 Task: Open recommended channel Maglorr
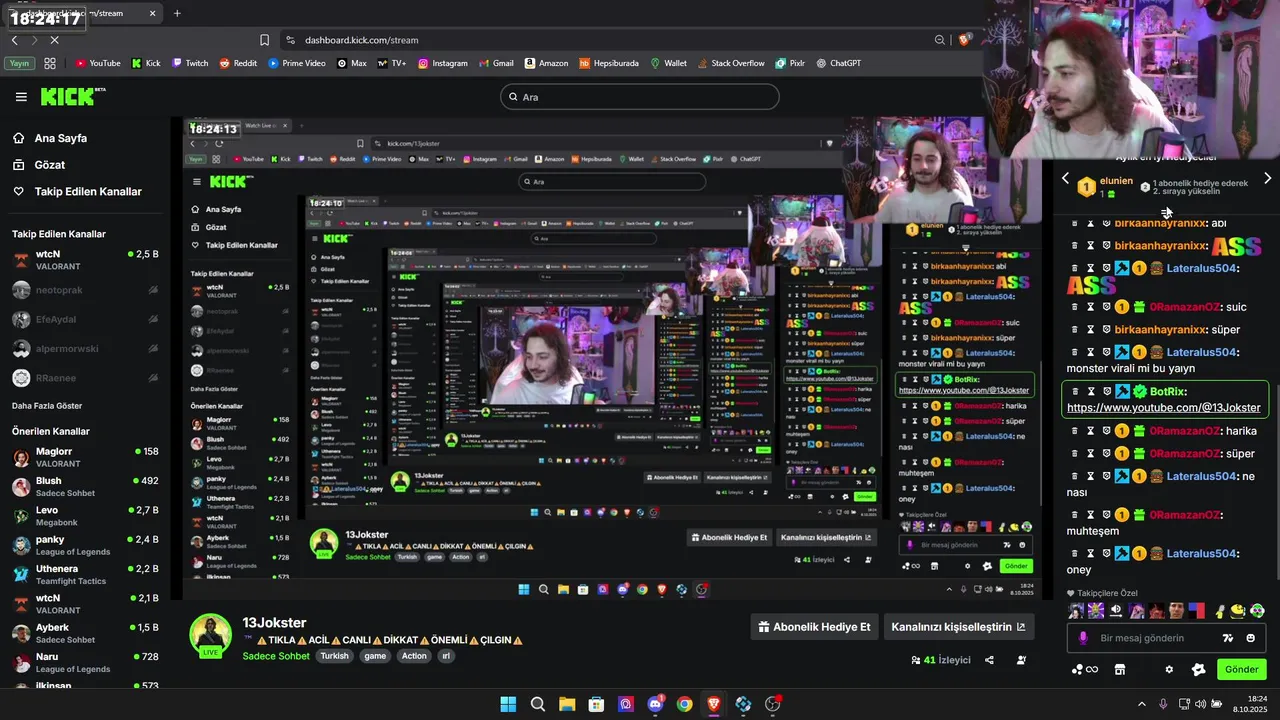[x=85, y=457]
